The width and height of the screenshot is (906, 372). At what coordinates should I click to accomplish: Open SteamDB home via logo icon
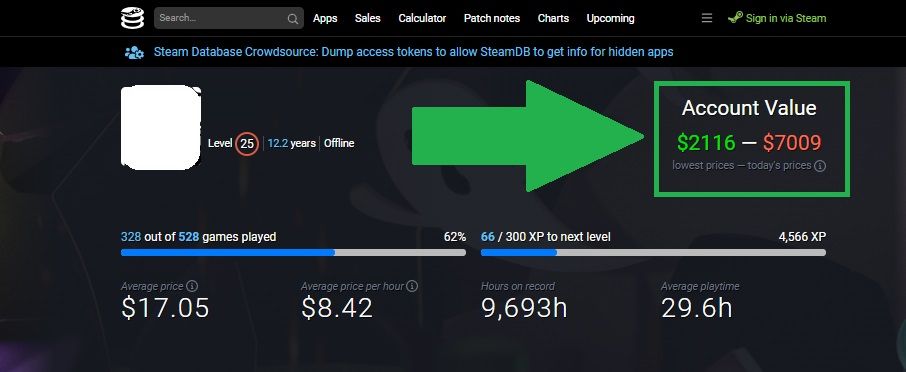[132, 18]
